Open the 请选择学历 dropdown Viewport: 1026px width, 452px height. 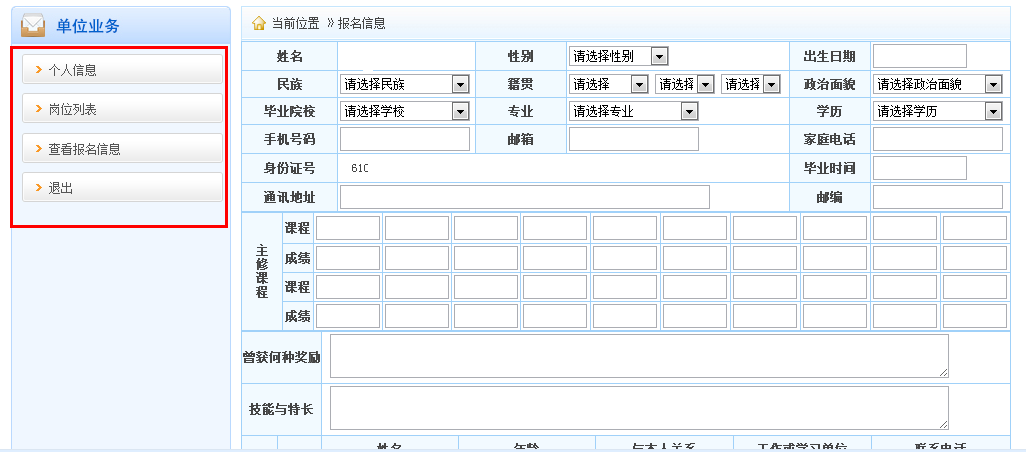[937, 111]
